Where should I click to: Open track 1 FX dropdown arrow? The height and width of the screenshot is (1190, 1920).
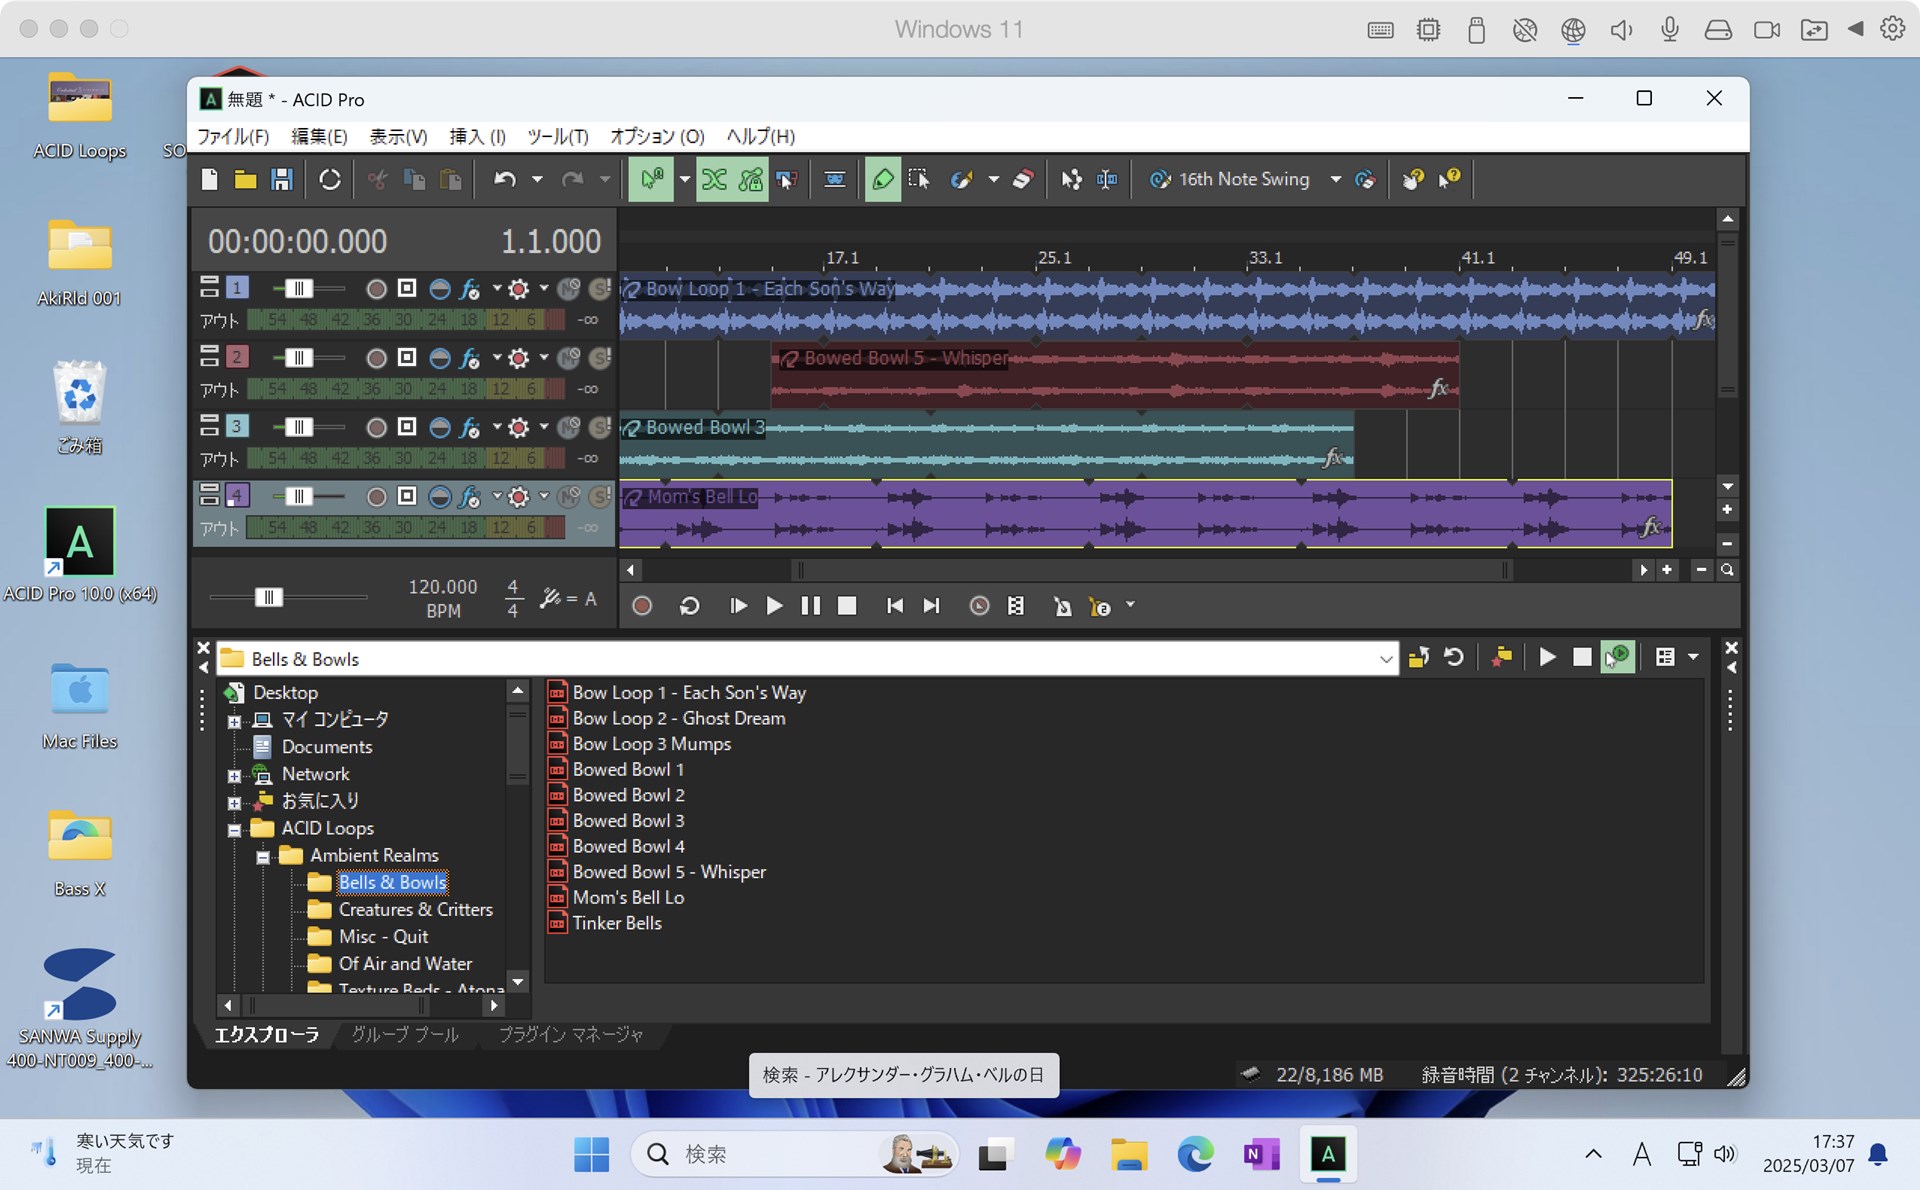coord(496,288)
